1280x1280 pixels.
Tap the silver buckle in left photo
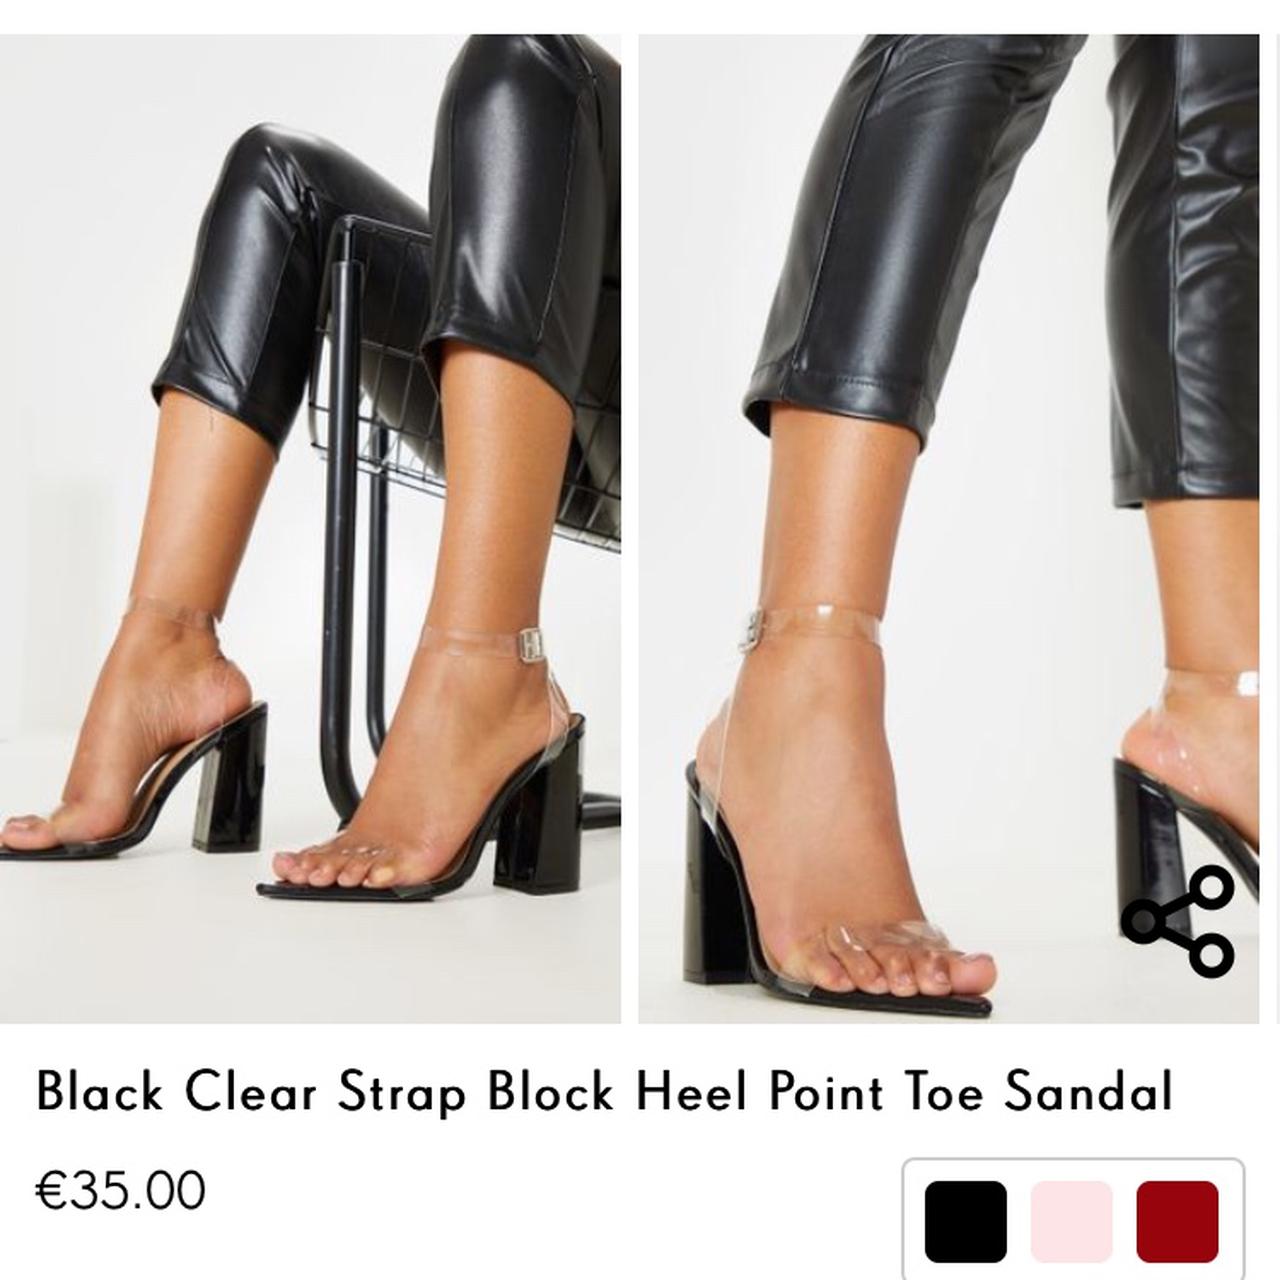[533, 645]
